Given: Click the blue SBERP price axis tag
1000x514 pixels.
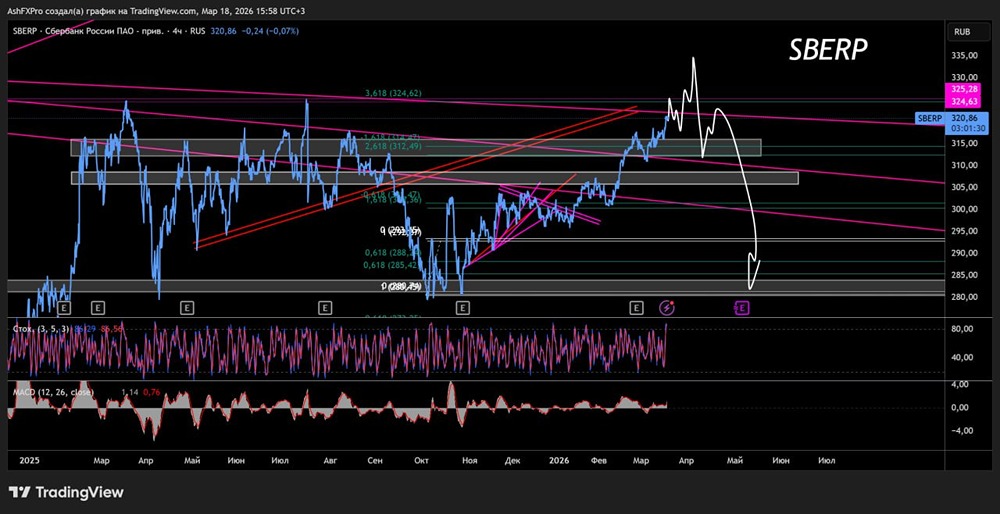Looking at the screenshot, I should tap(929, 119).
